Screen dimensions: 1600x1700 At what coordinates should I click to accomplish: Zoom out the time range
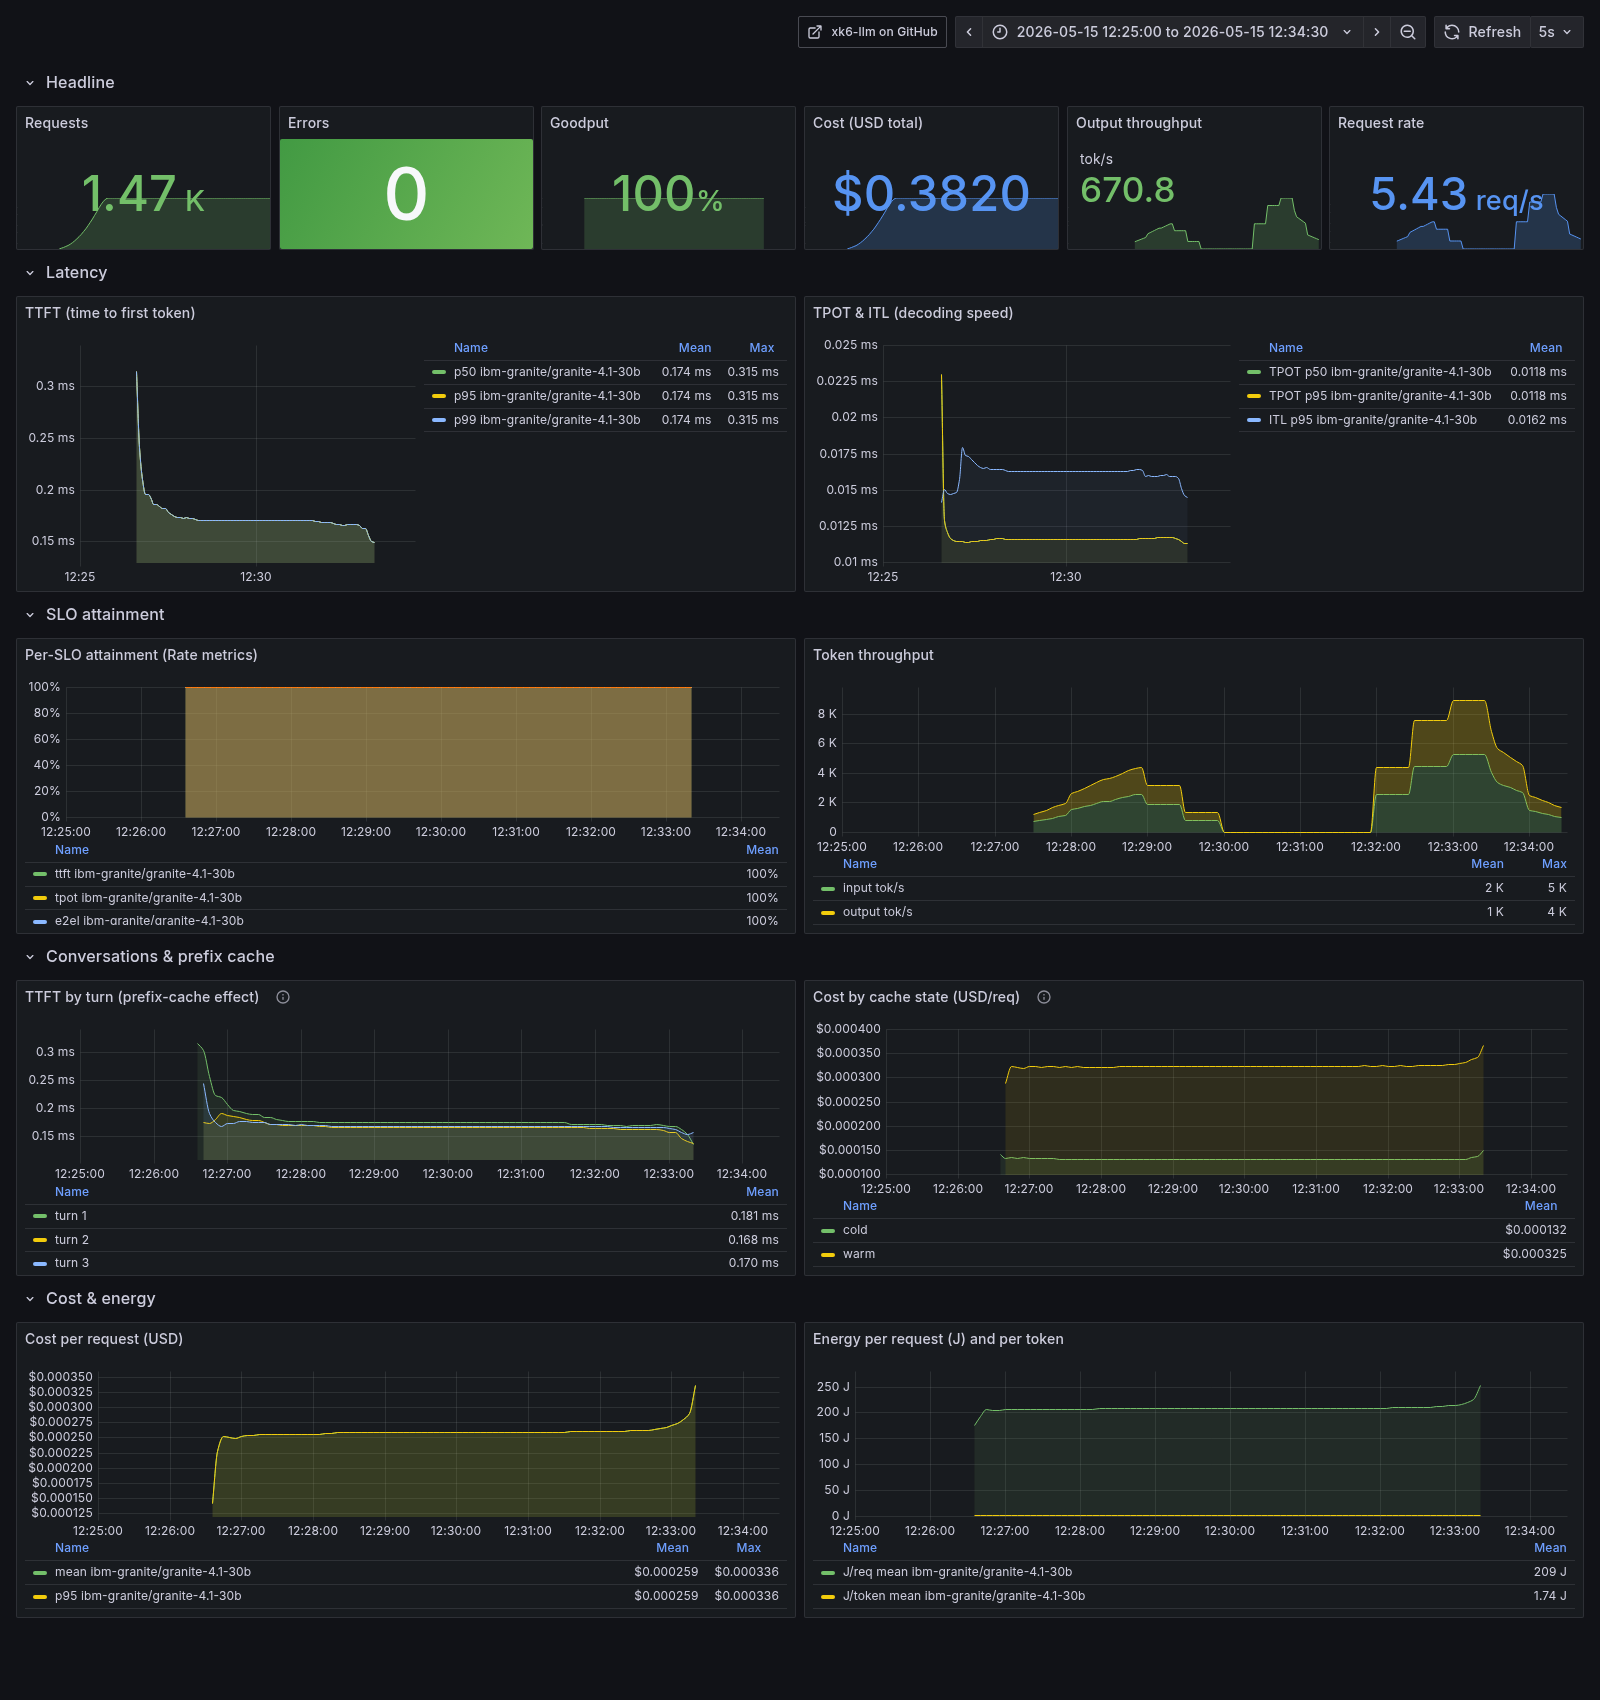click(x=1408, y=32)
